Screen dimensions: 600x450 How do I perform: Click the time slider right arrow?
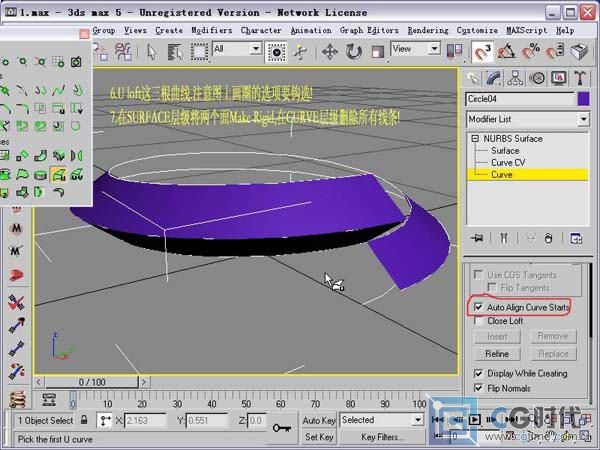(x=144, y=382)
